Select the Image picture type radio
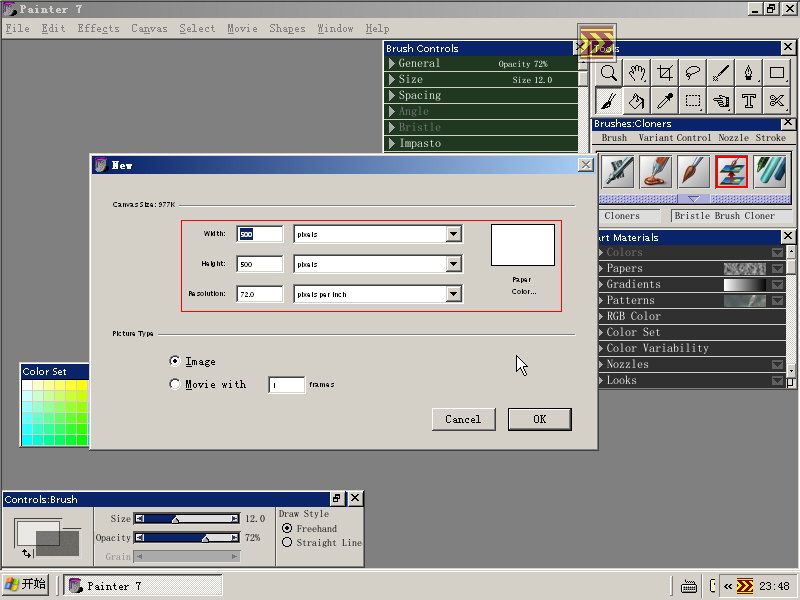The width and height of the screenshot is (800, 600). [175, 361]
